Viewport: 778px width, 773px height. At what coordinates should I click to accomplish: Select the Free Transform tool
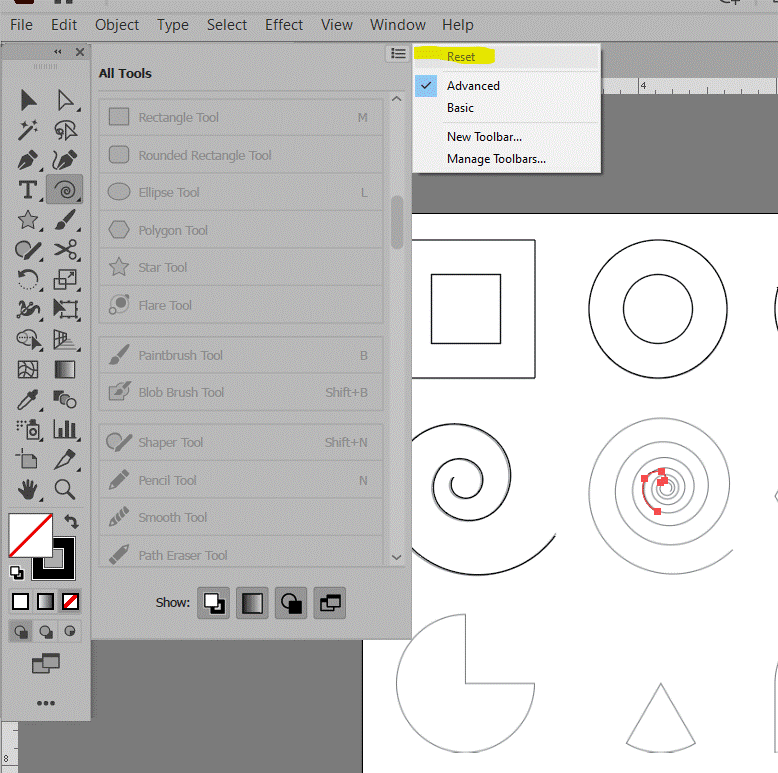coord(65,310)
